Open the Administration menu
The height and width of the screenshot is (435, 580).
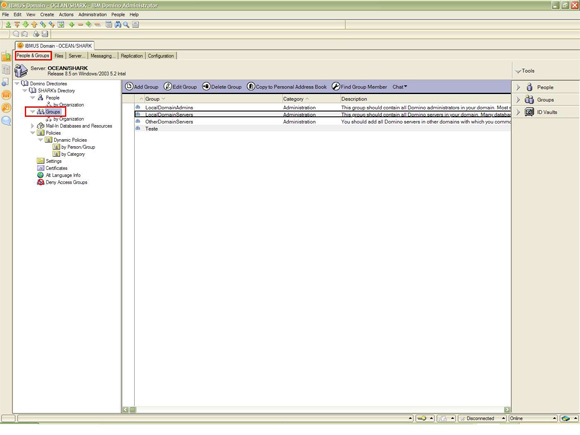(x=92, y=14)
